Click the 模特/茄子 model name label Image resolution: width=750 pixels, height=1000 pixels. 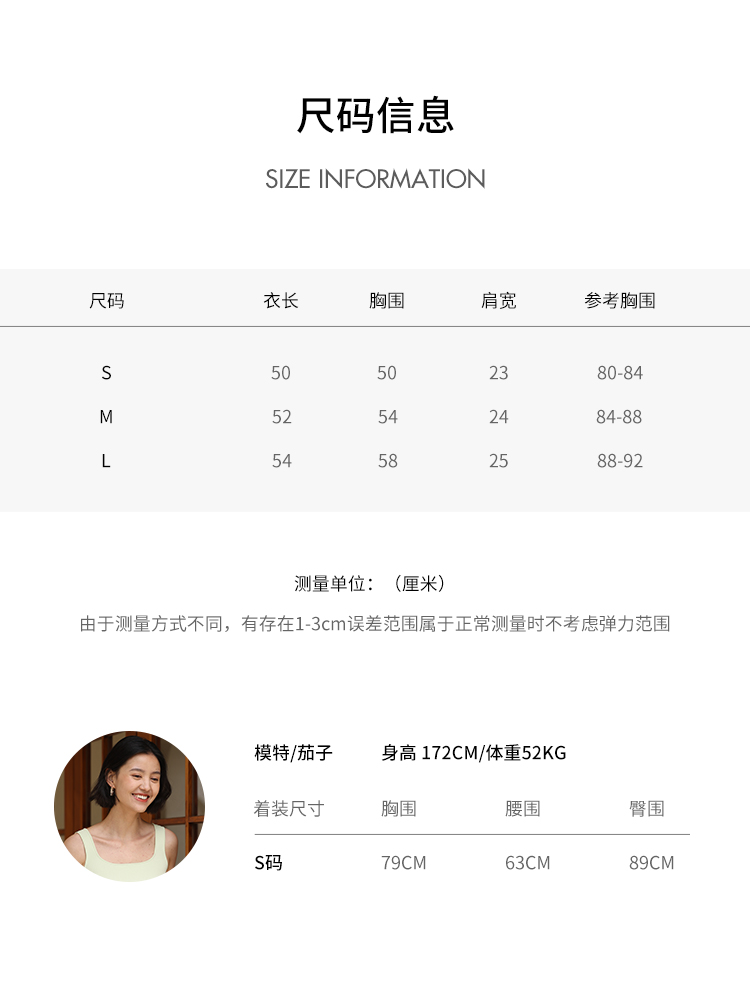(293, 753)
